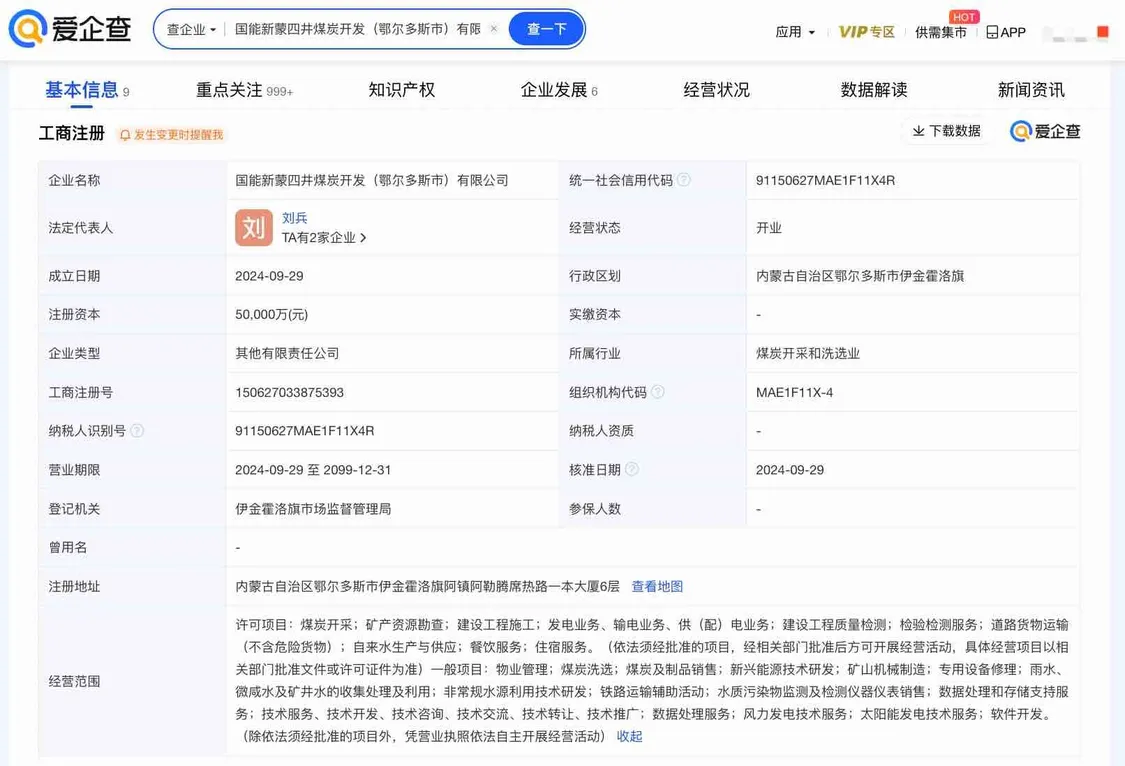Open the 经营状况 tab

click(716, 89)
